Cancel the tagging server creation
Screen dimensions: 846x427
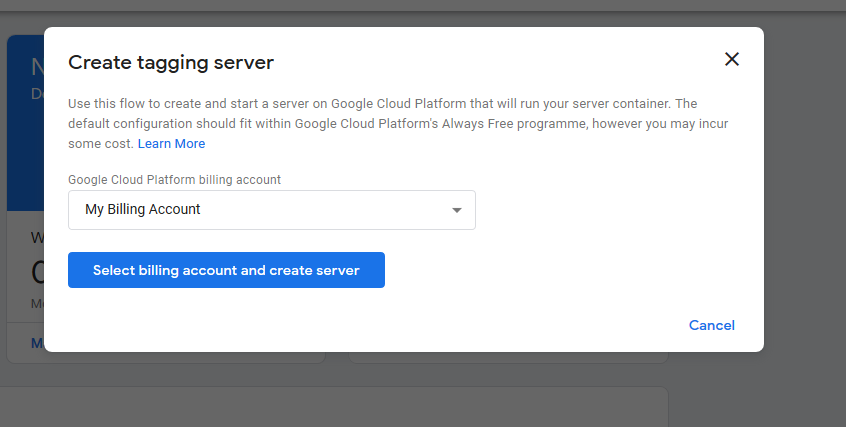pyautogui.click(x=712, y=326)
